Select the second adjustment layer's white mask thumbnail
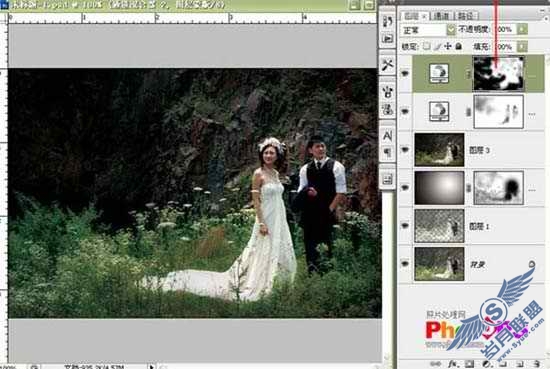The image size is (550, 369). click(498, 112)
